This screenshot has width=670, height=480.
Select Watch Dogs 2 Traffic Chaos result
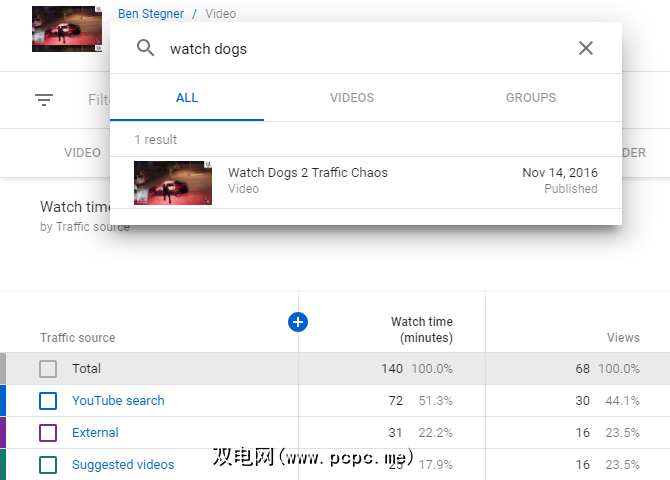tap(366, 183)
